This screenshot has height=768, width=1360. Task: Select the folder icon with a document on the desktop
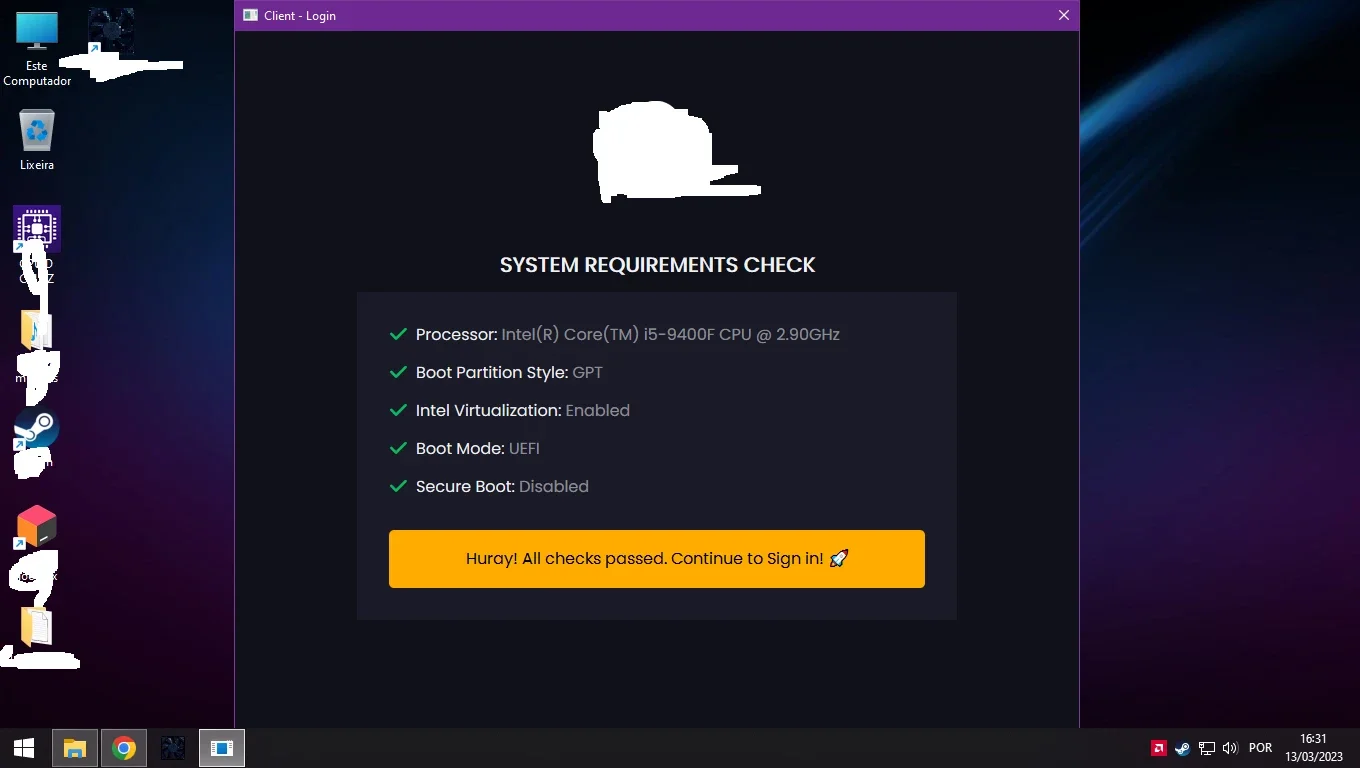37,626
